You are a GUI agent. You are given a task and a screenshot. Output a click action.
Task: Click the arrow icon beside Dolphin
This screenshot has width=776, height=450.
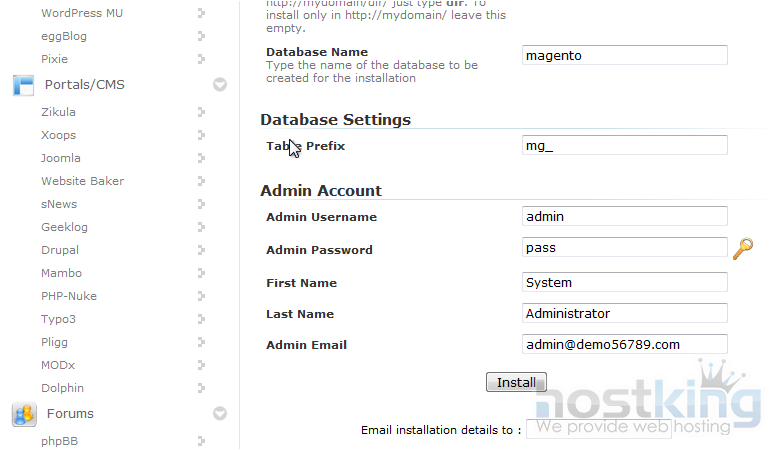(201, 388)
